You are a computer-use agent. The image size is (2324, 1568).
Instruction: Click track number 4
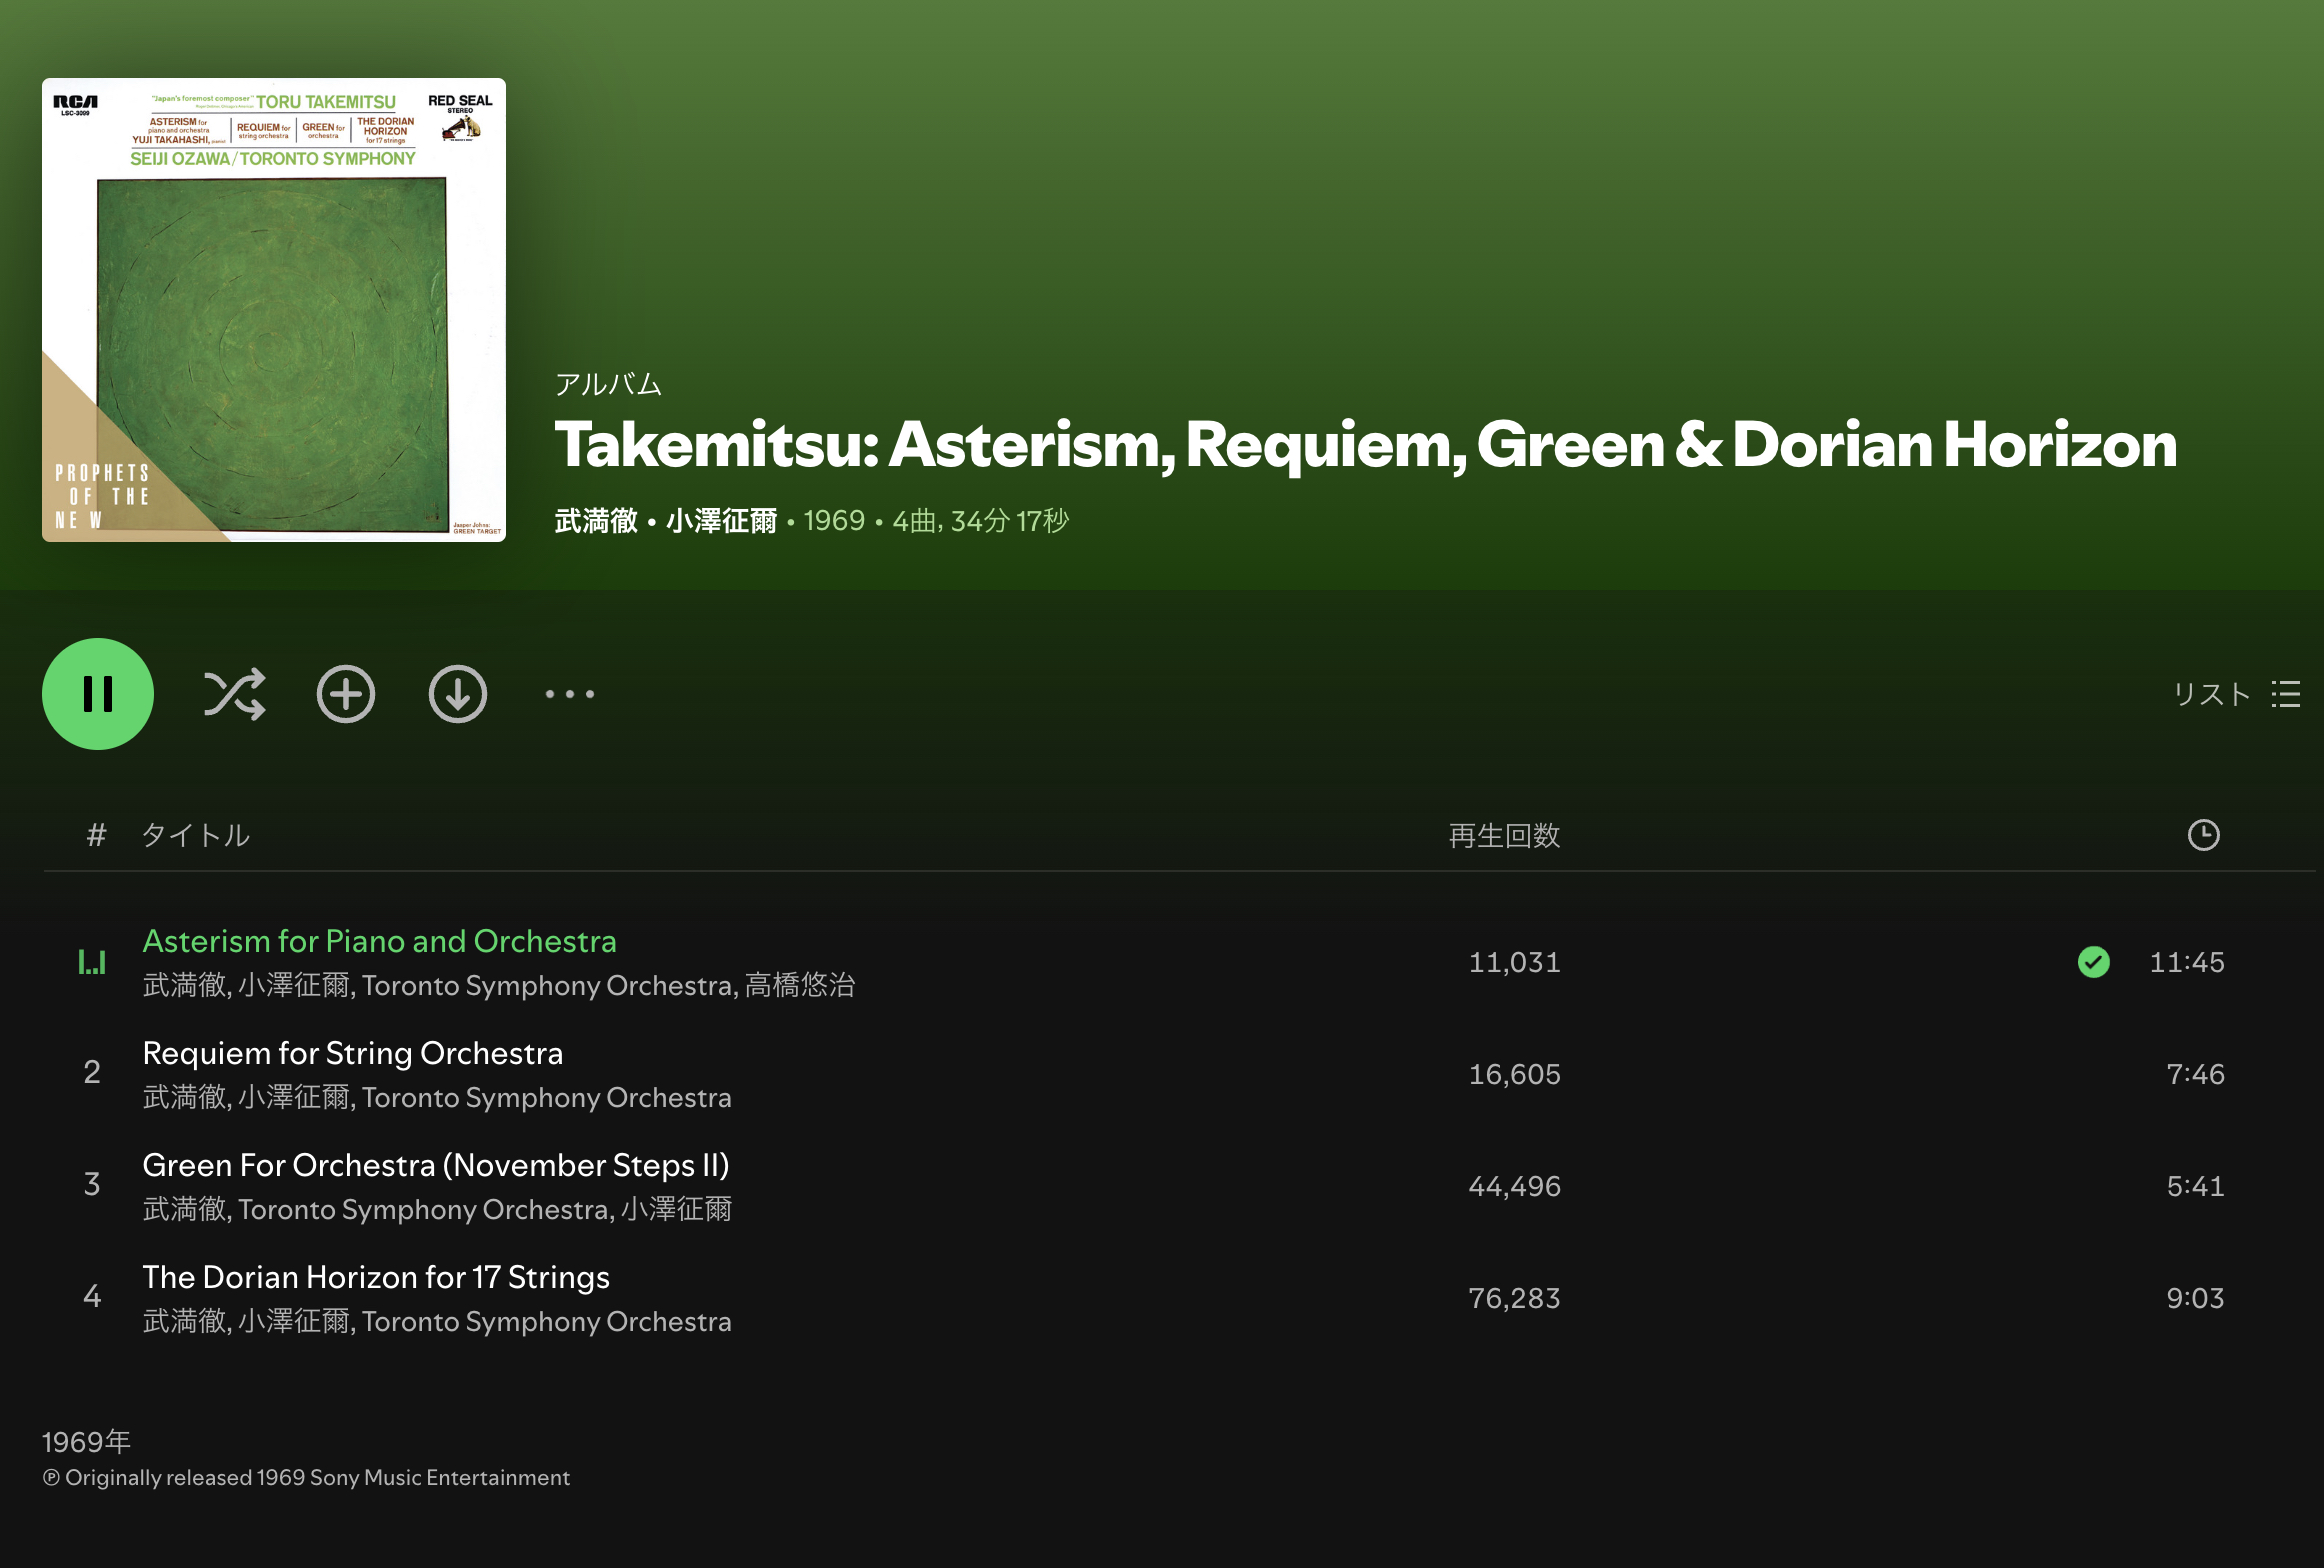(92, 1296)
